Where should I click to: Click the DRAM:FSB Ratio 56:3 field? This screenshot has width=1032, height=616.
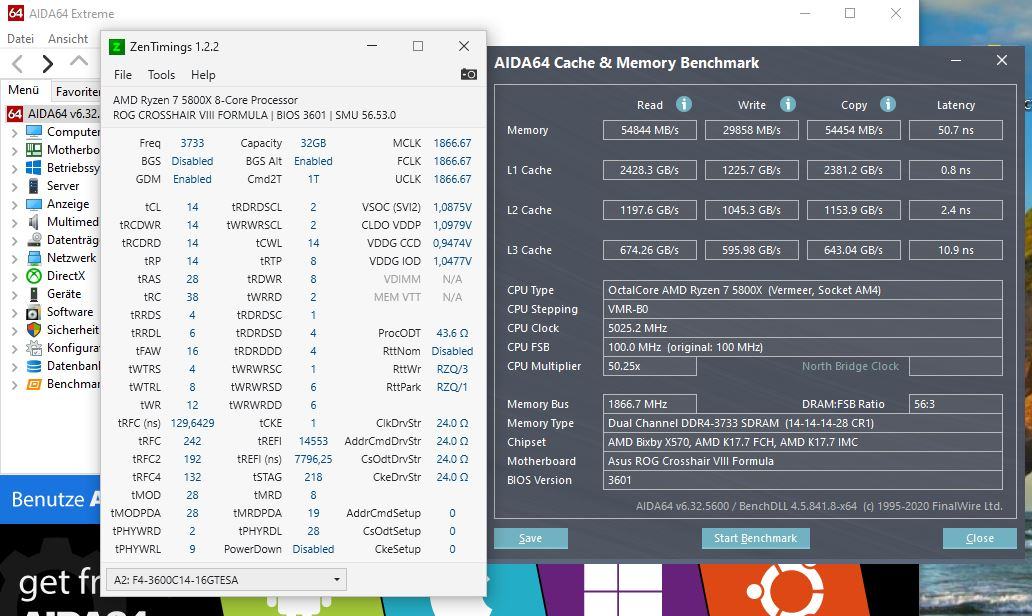click(956, 404)
